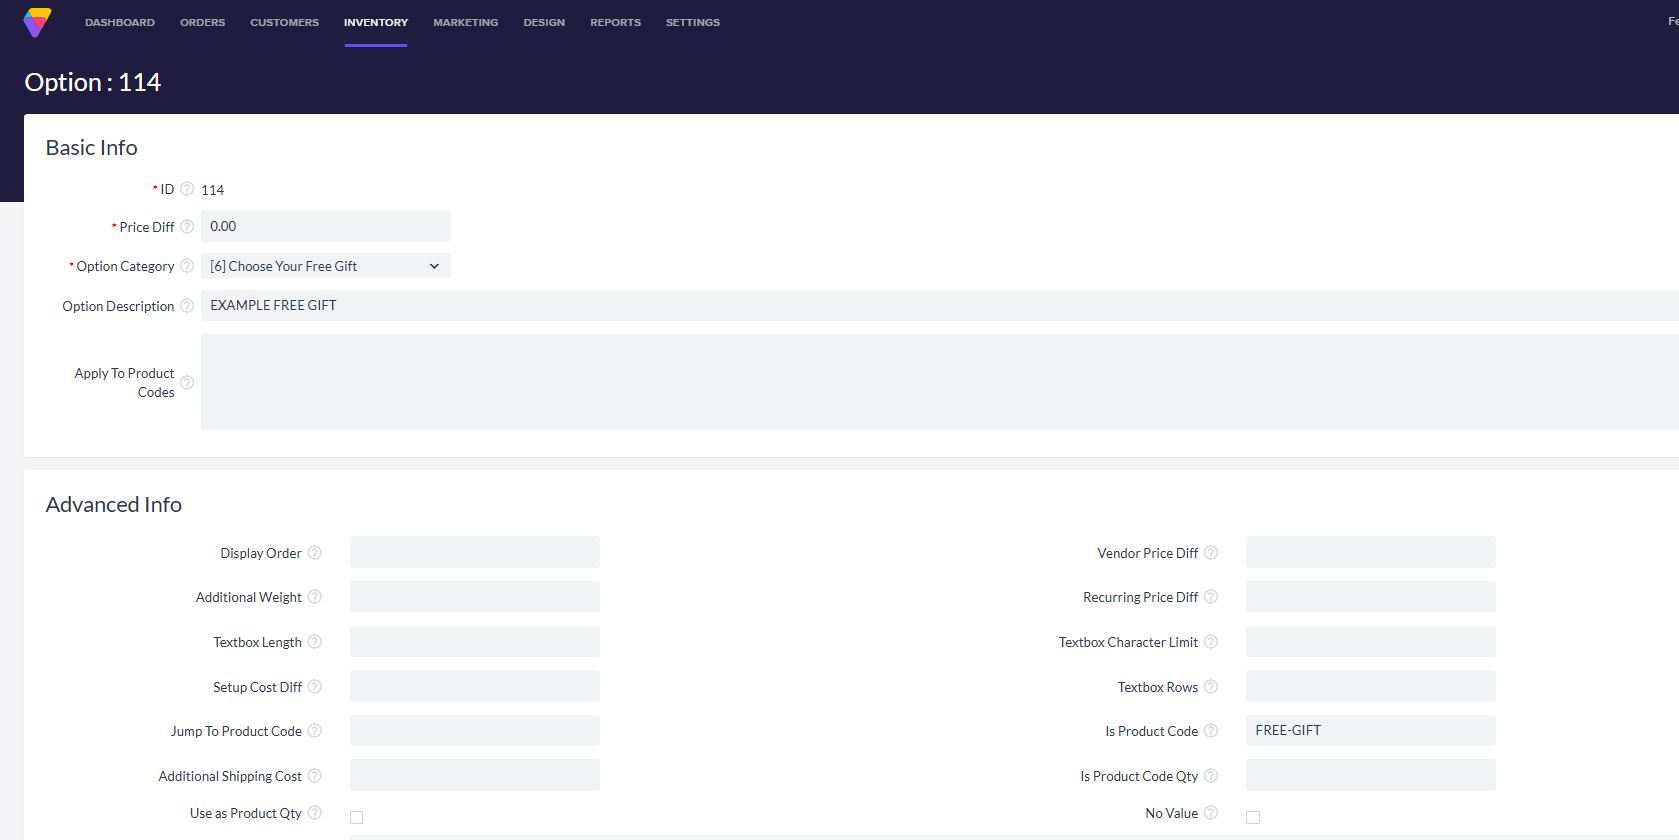Screen dimensions: 1679x840
Task: Click help icon next to Price Diff
Action: pyautogui.click(x=187, y=227)
